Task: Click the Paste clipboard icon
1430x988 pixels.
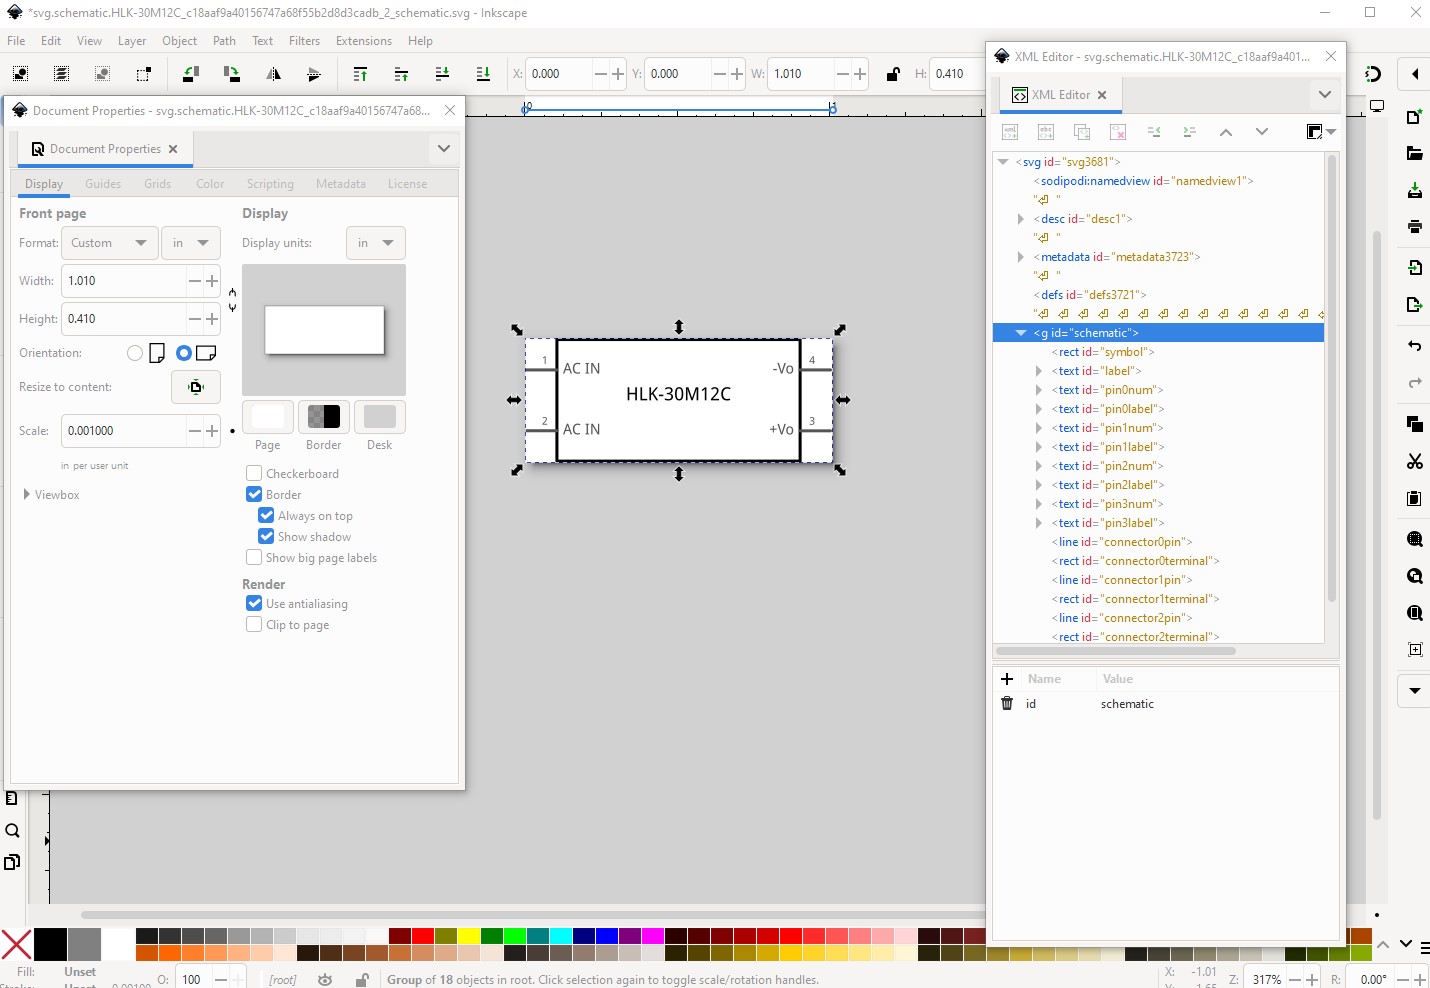Action: pos(1414,498)
